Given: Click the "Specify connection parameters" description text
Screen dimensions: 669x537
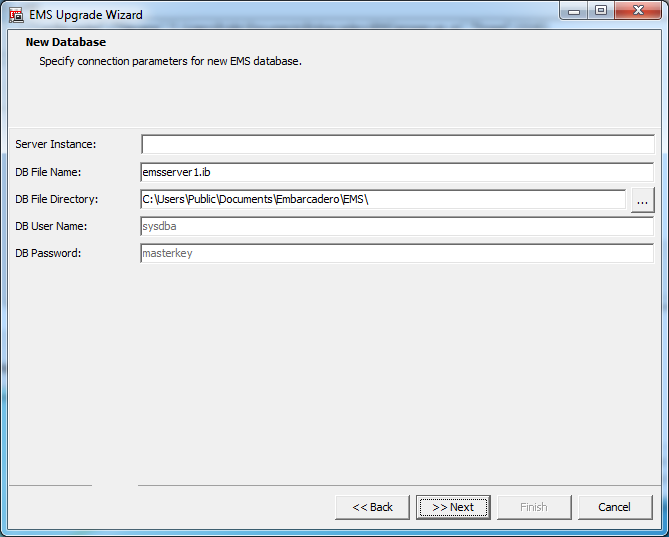Looking at the screenshot, I should (171, 61).
